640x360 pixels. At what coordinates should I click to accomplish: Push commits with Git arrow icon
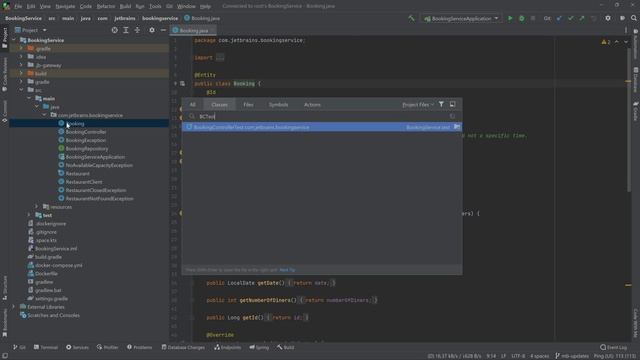pyautogui.click(x=582, y=18)
